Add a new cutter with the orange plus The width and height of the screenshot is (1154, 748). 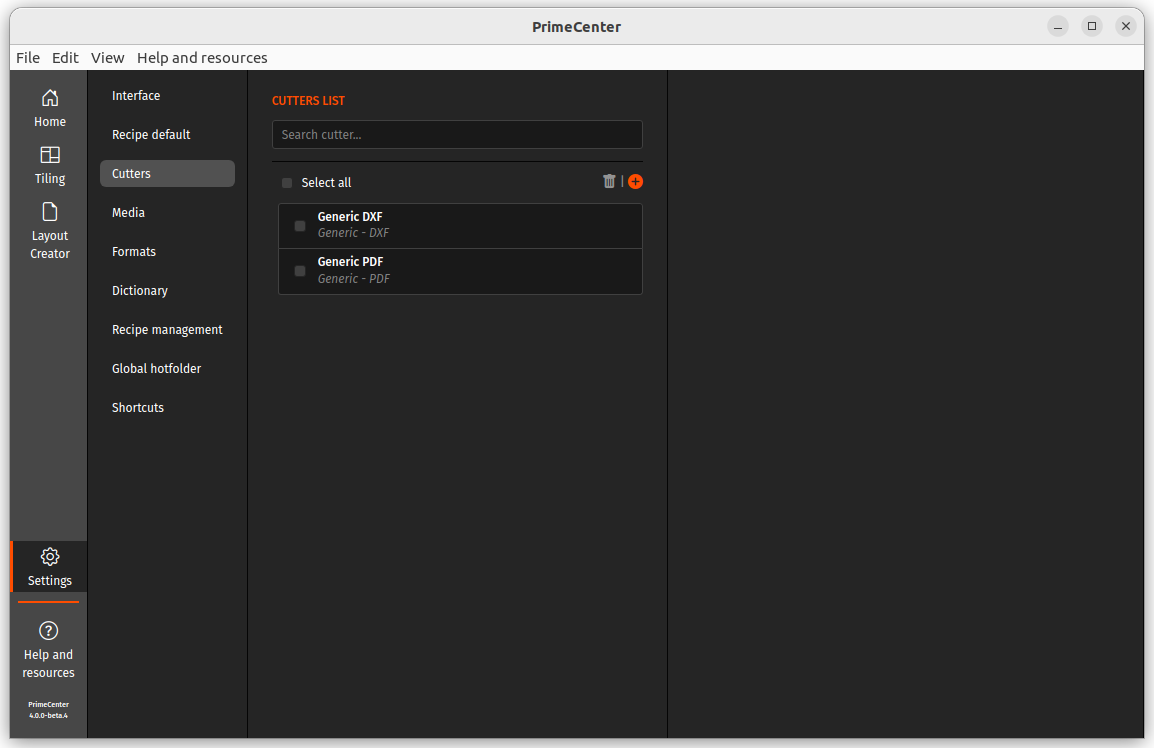(636, 181)
